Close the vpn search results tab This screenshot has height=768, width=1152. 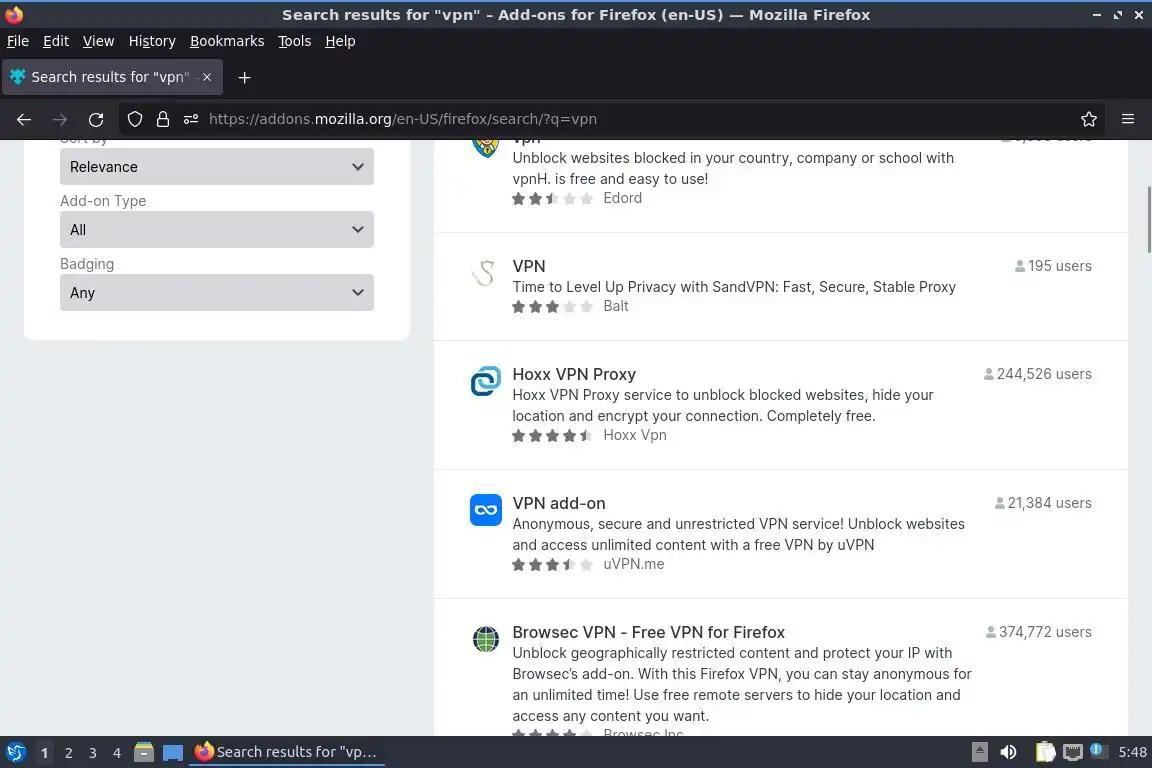coord(207,77)
